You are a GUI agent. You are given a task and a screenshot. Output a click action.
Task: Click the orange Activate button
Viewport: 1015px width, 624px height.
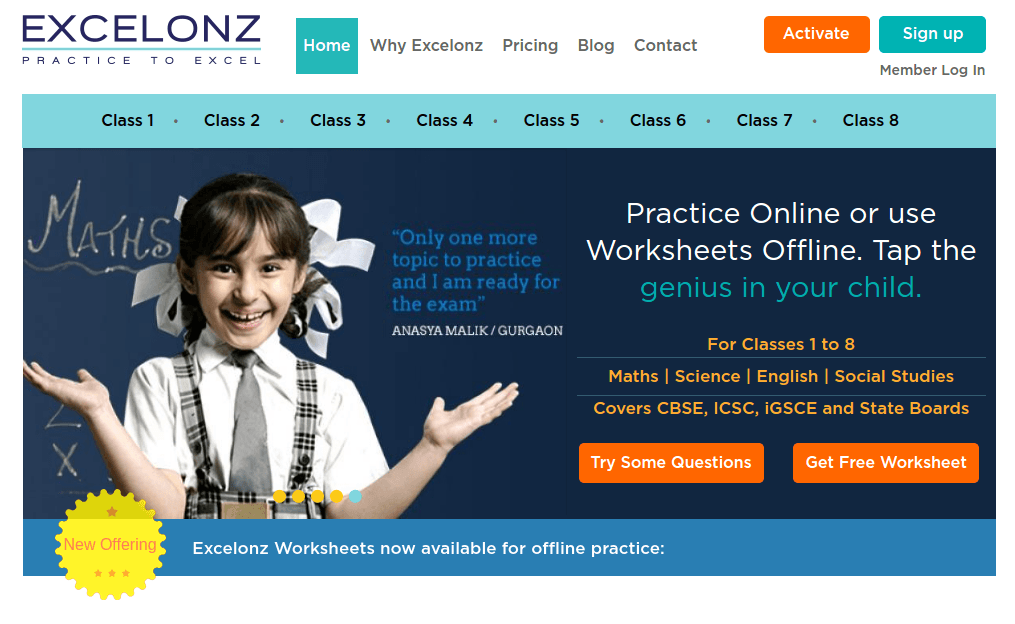point(816,34)
